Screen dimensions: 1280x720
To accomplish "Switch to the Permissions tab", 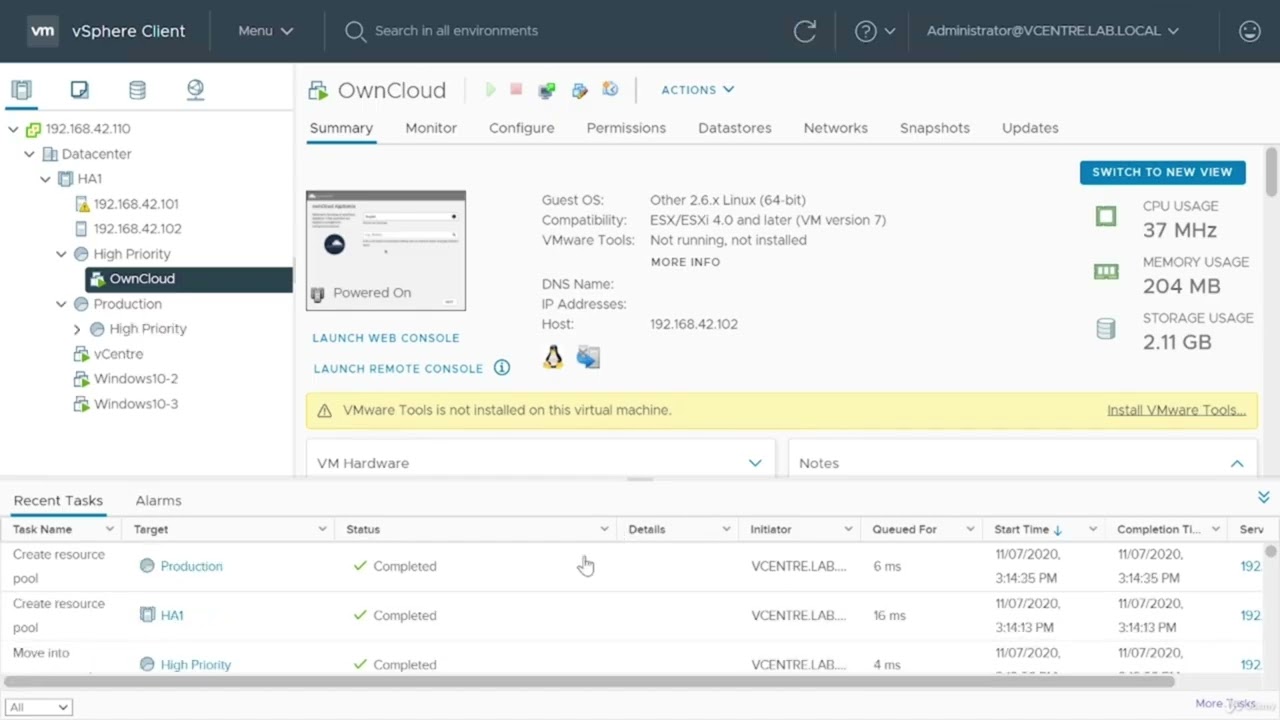I will click(x=626, y=128).
